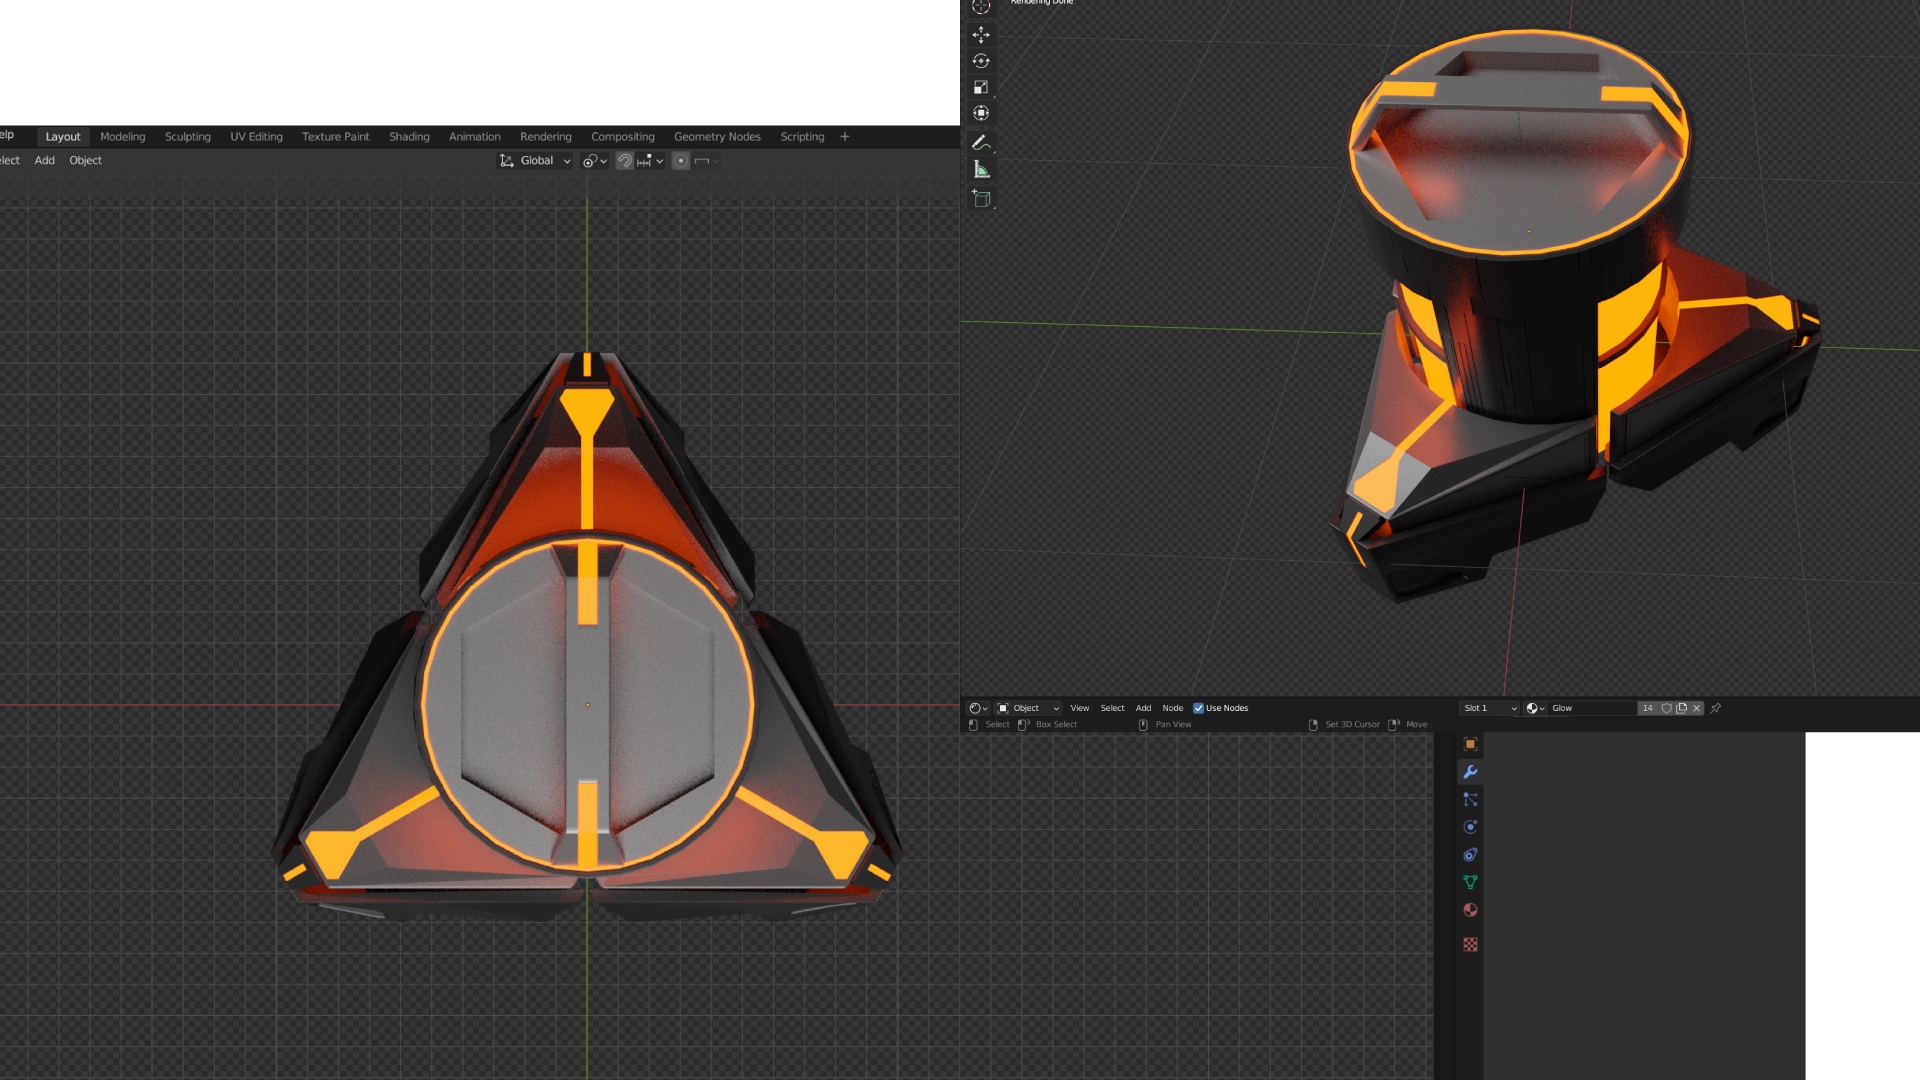1920x1080 pixels.
Task: Open the Modifier properties wrench tab
Action: click(x=1470, y=772)
